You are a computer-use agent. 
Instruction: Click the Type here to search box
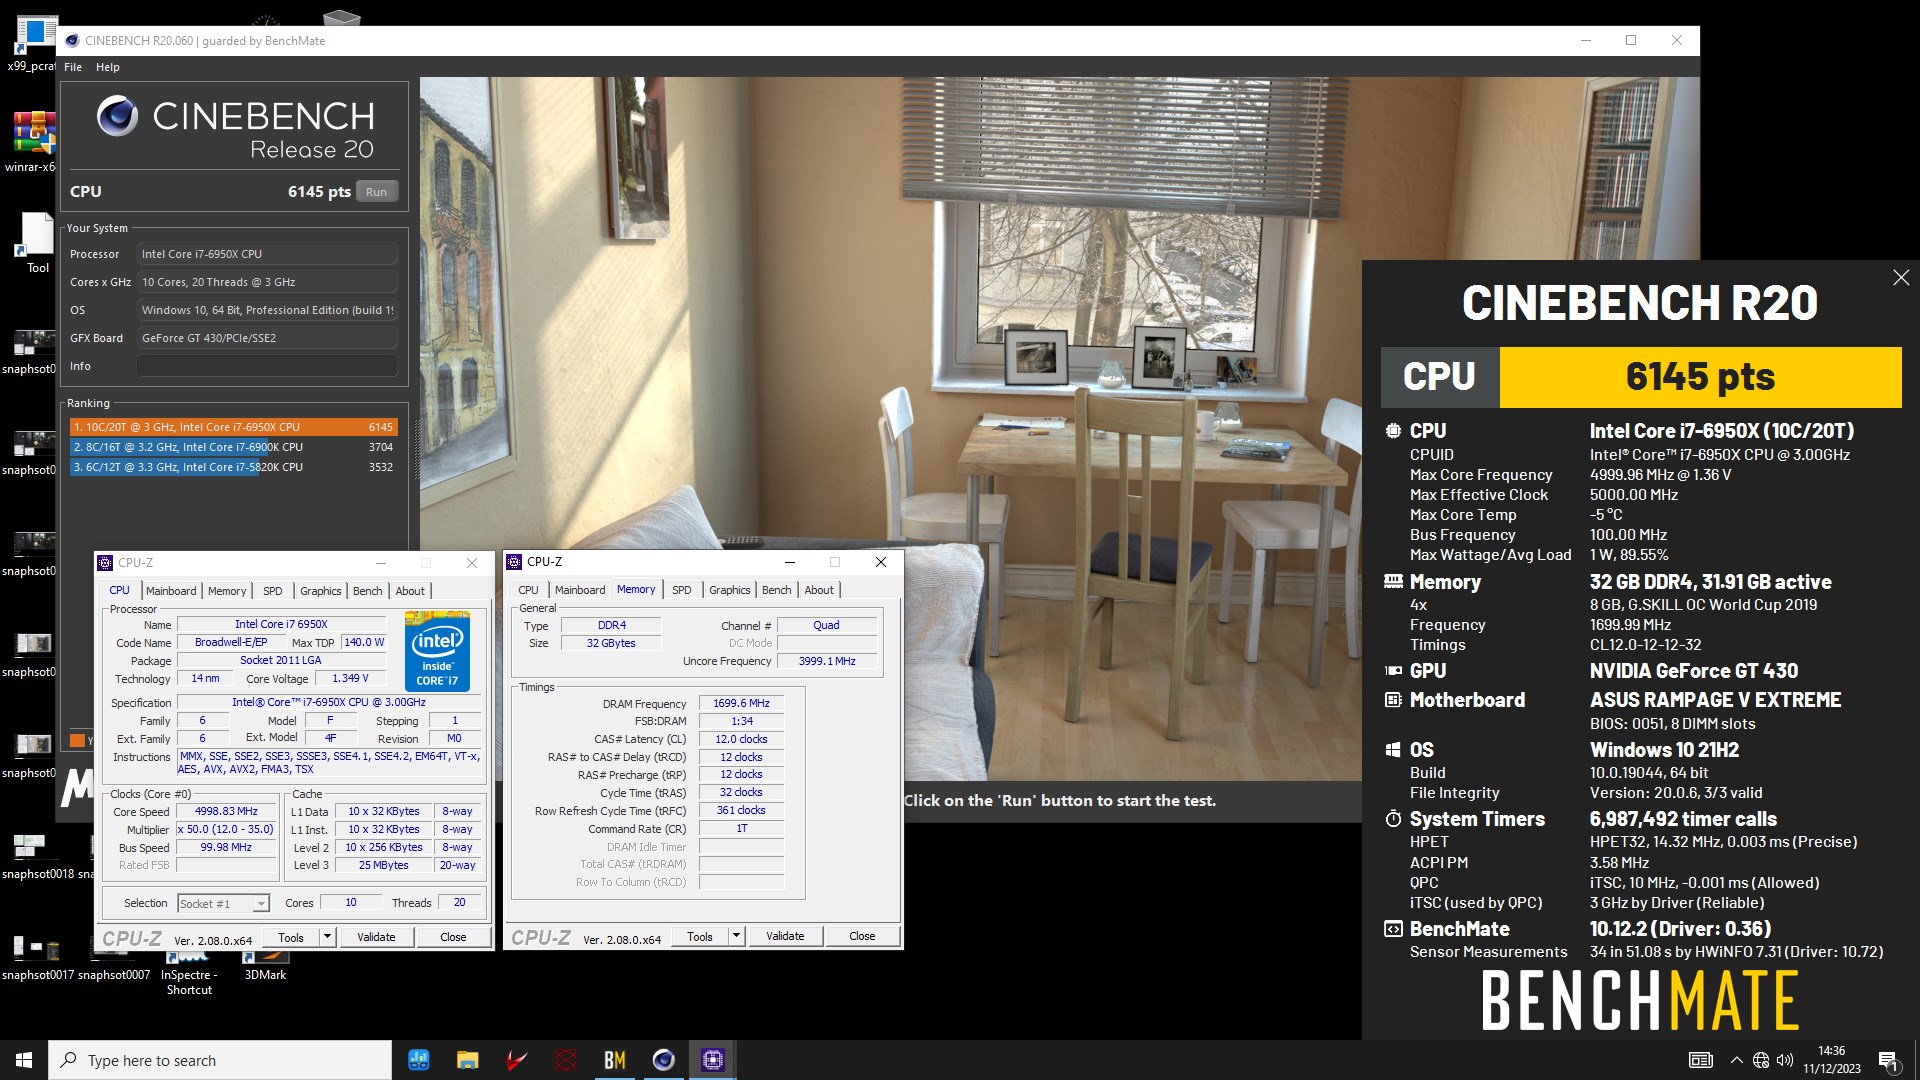tap(220, 1060)
